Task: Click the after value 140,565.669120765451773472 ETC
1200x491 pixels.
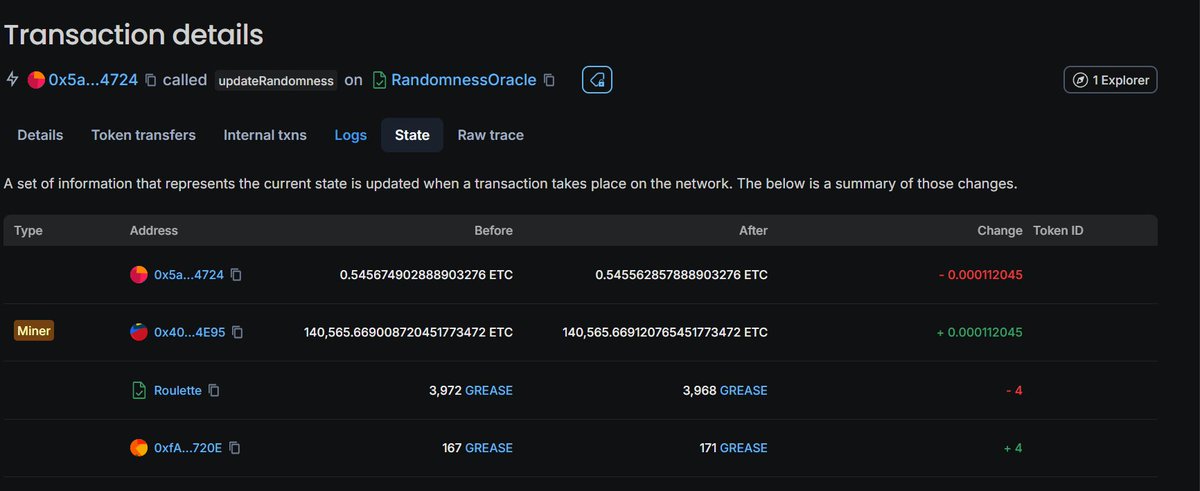Action: pyautogui.click(x=665, y=332)
